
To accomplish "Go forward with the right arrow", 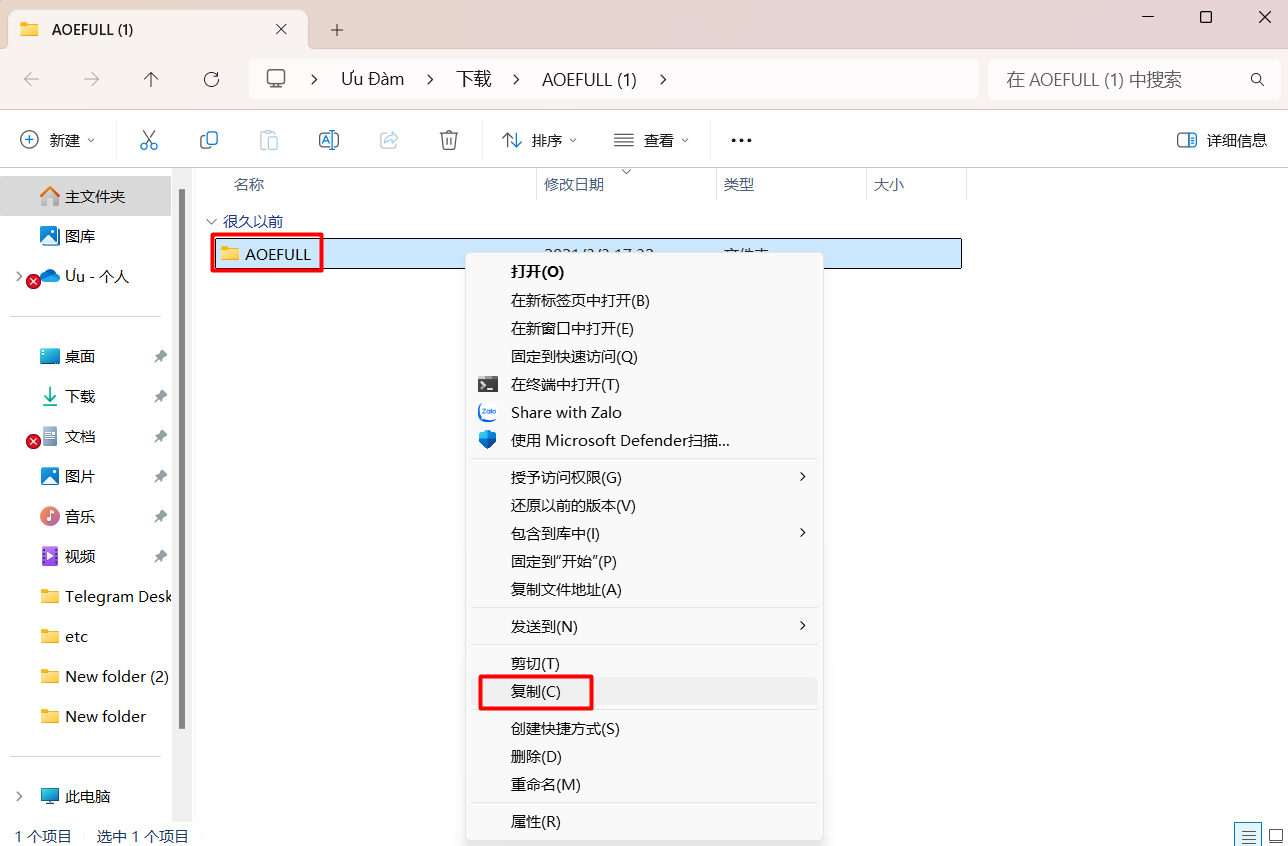I will 91,79.
